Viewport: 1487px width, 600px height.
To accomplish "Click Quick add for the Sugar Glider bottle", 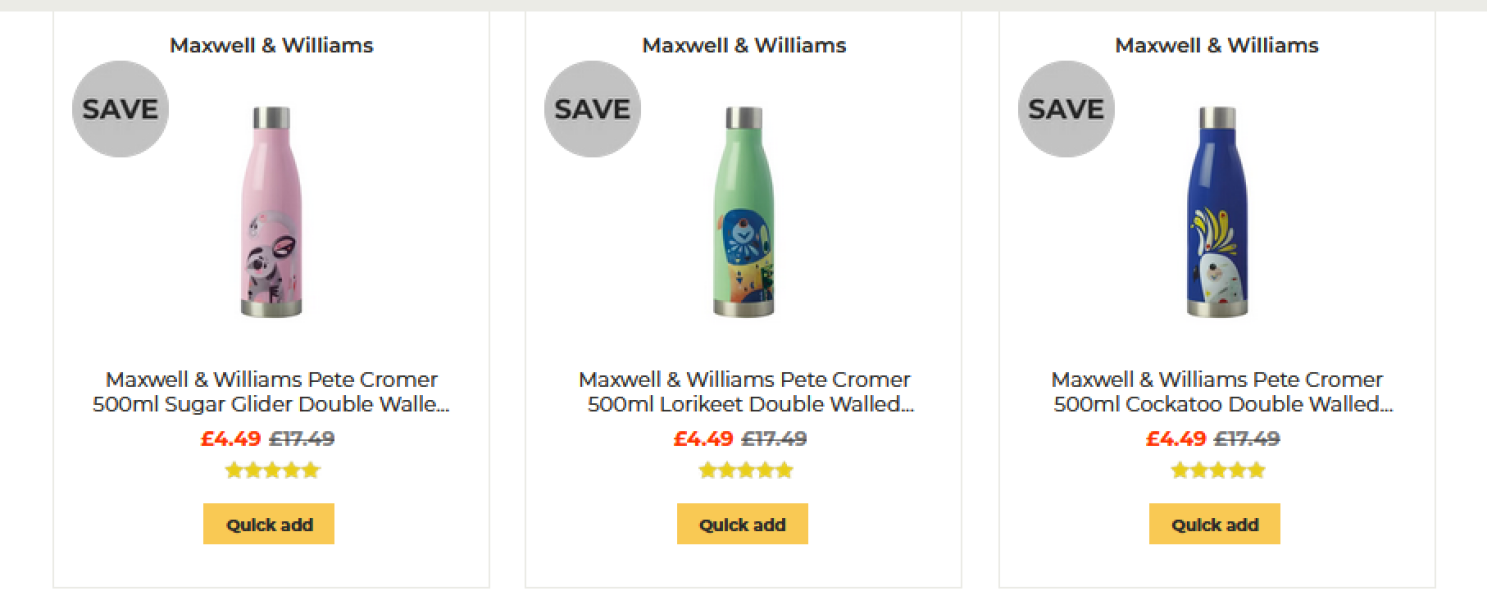I will (x=268, y=523).
